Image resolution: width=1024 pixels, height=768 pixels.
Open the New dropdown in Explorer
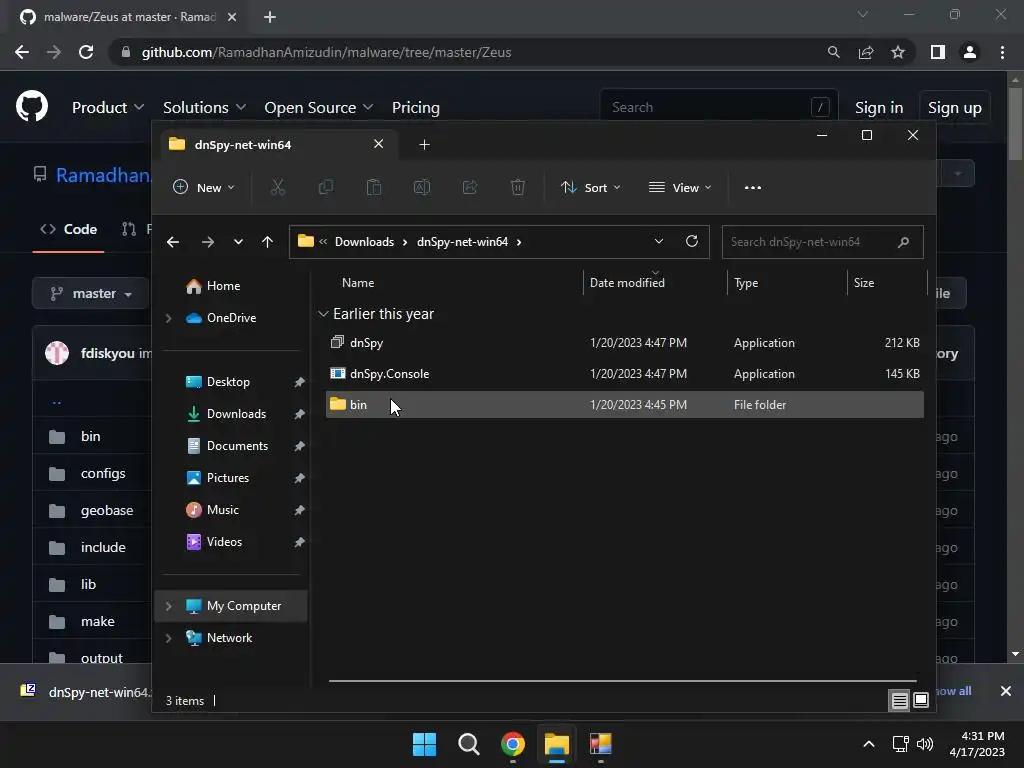204,187
